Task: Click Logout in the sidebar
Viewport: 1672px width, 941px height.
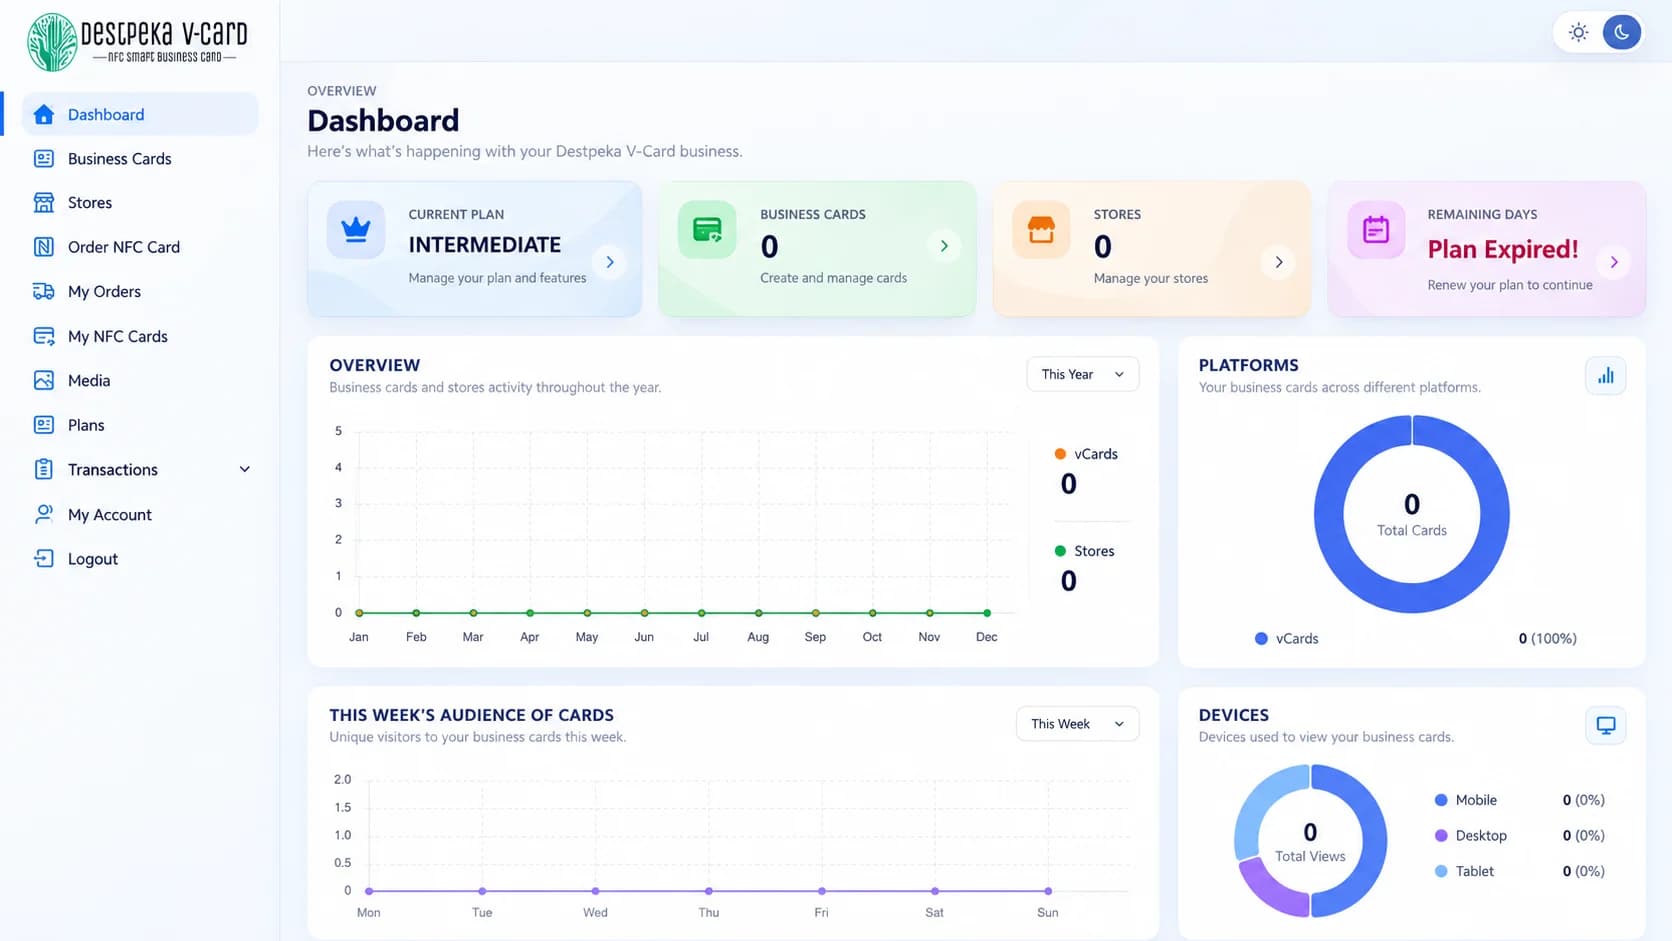Action: [x=140, y=558]
